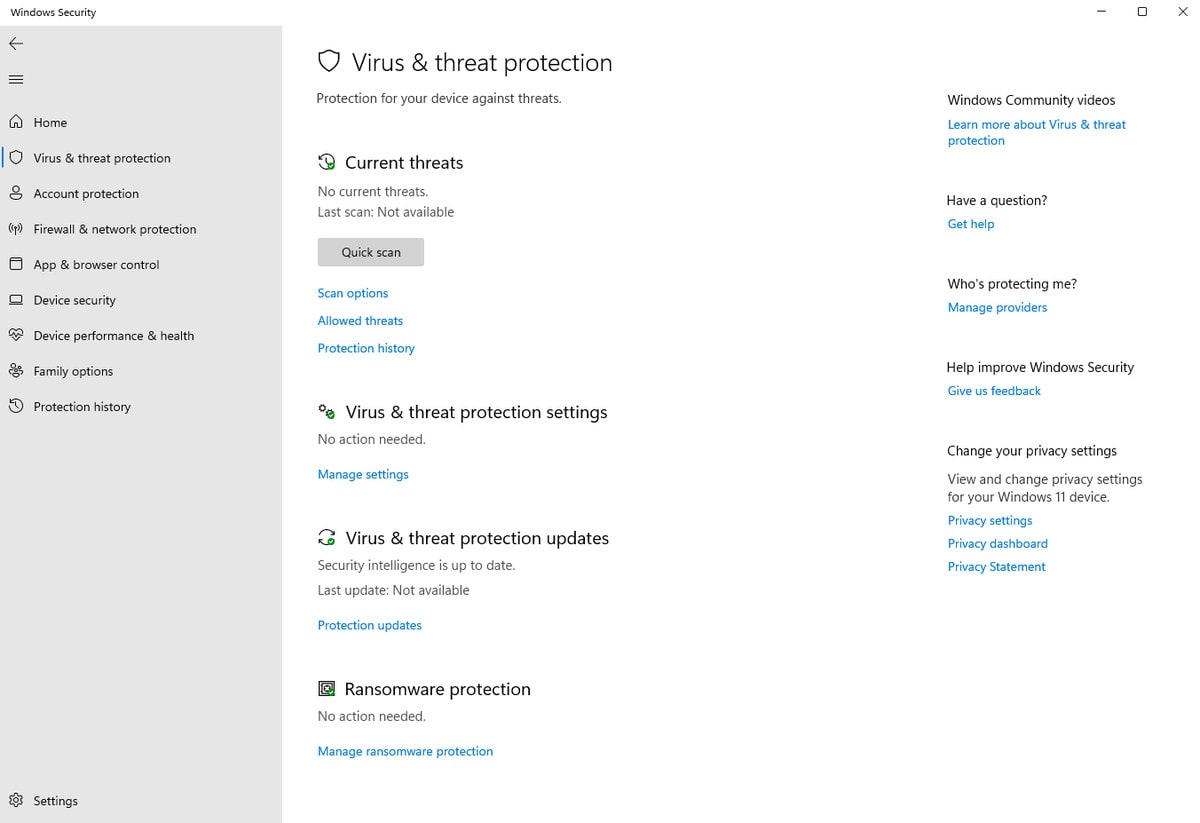Open Scan options link
1200x823 pixels.
[353, 293]
